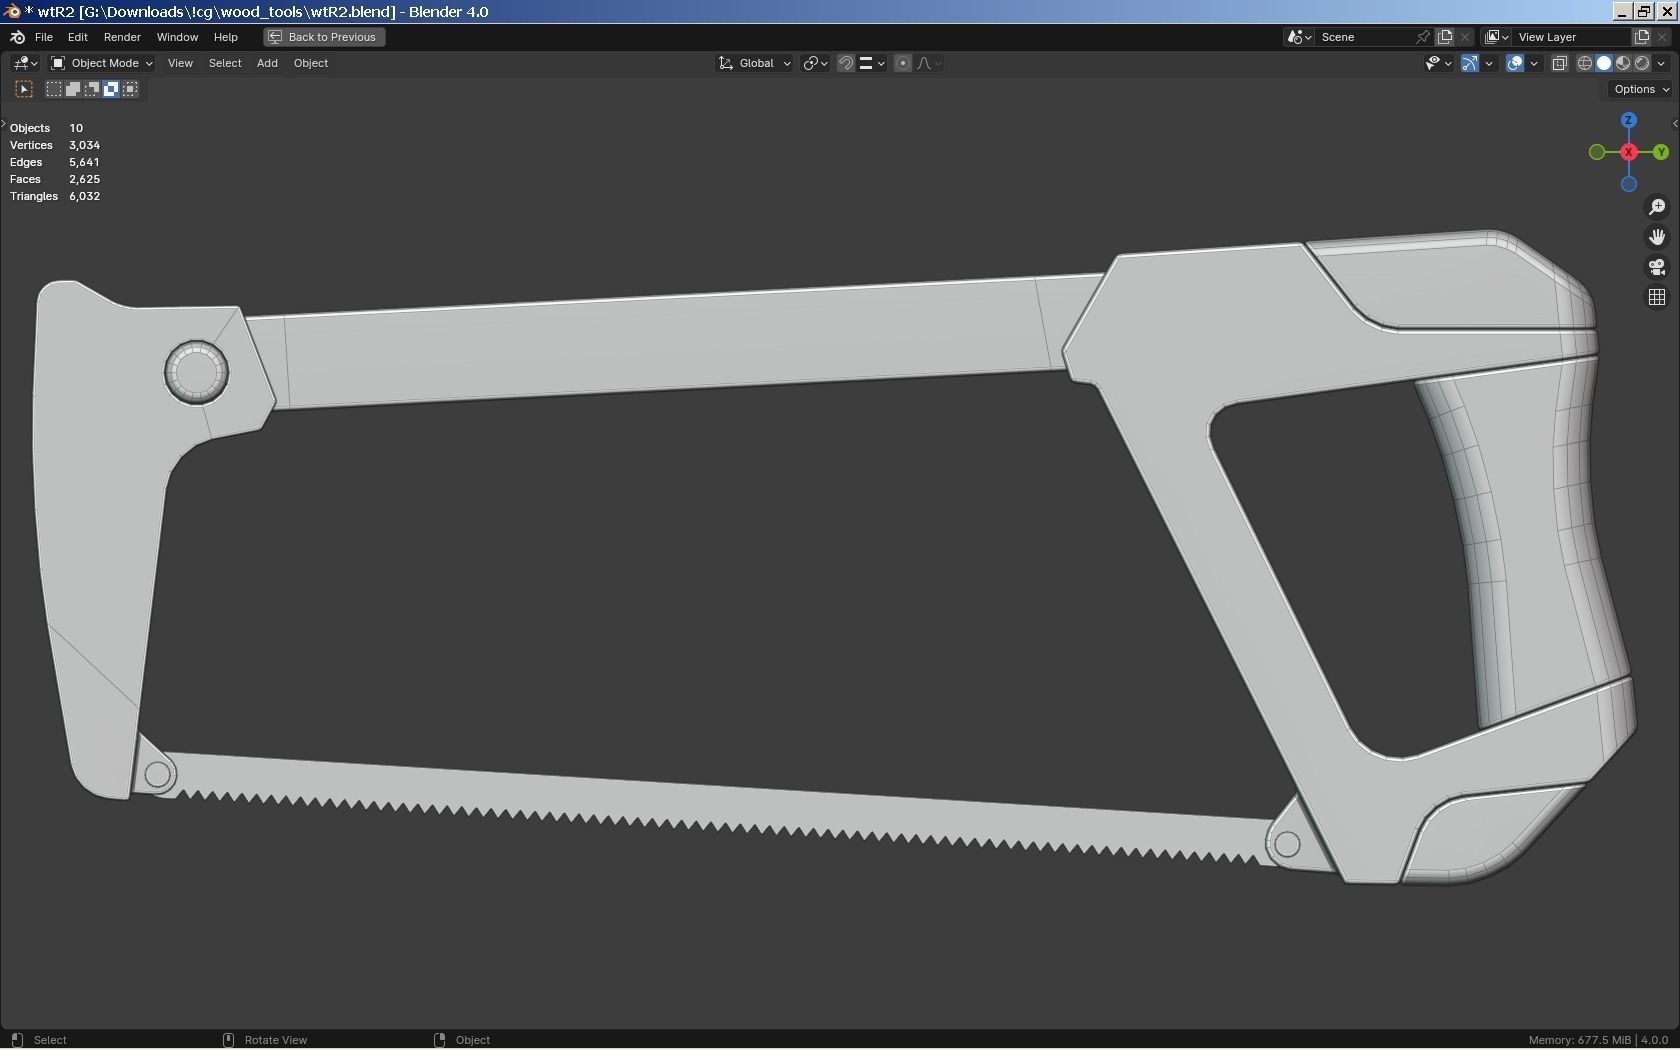Screen dimensions: 1680x1050
Task: Open the transform pivot point dropdown
Action: [x=816, y=63]
